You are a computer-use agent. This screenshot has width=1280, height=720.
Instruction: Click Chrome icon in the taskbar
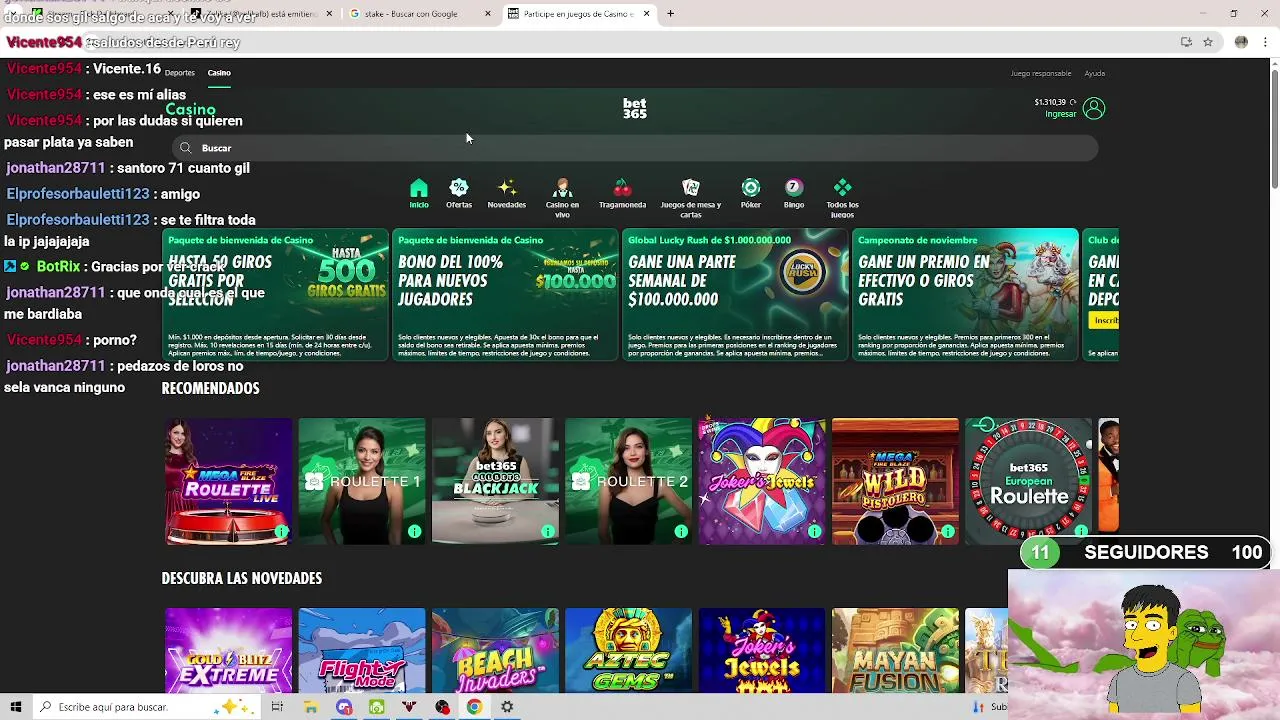point(474,707)
